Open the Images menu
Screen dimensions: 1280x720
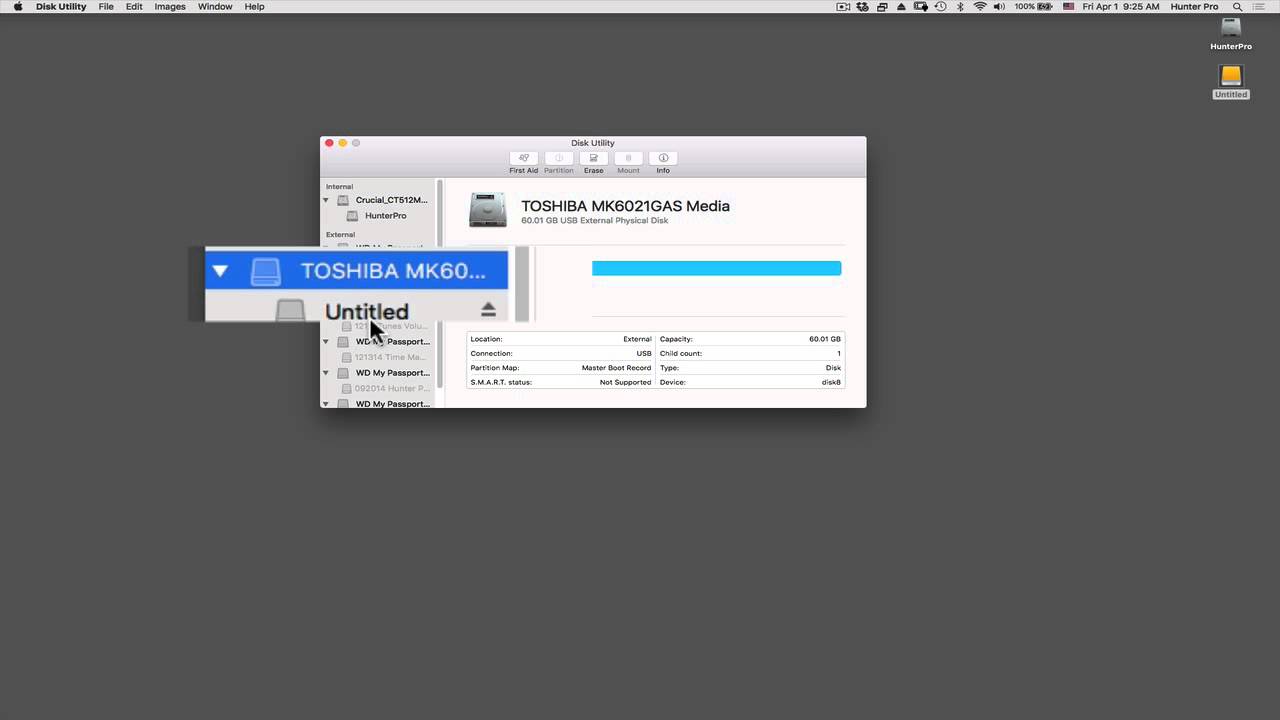(170, 7)
